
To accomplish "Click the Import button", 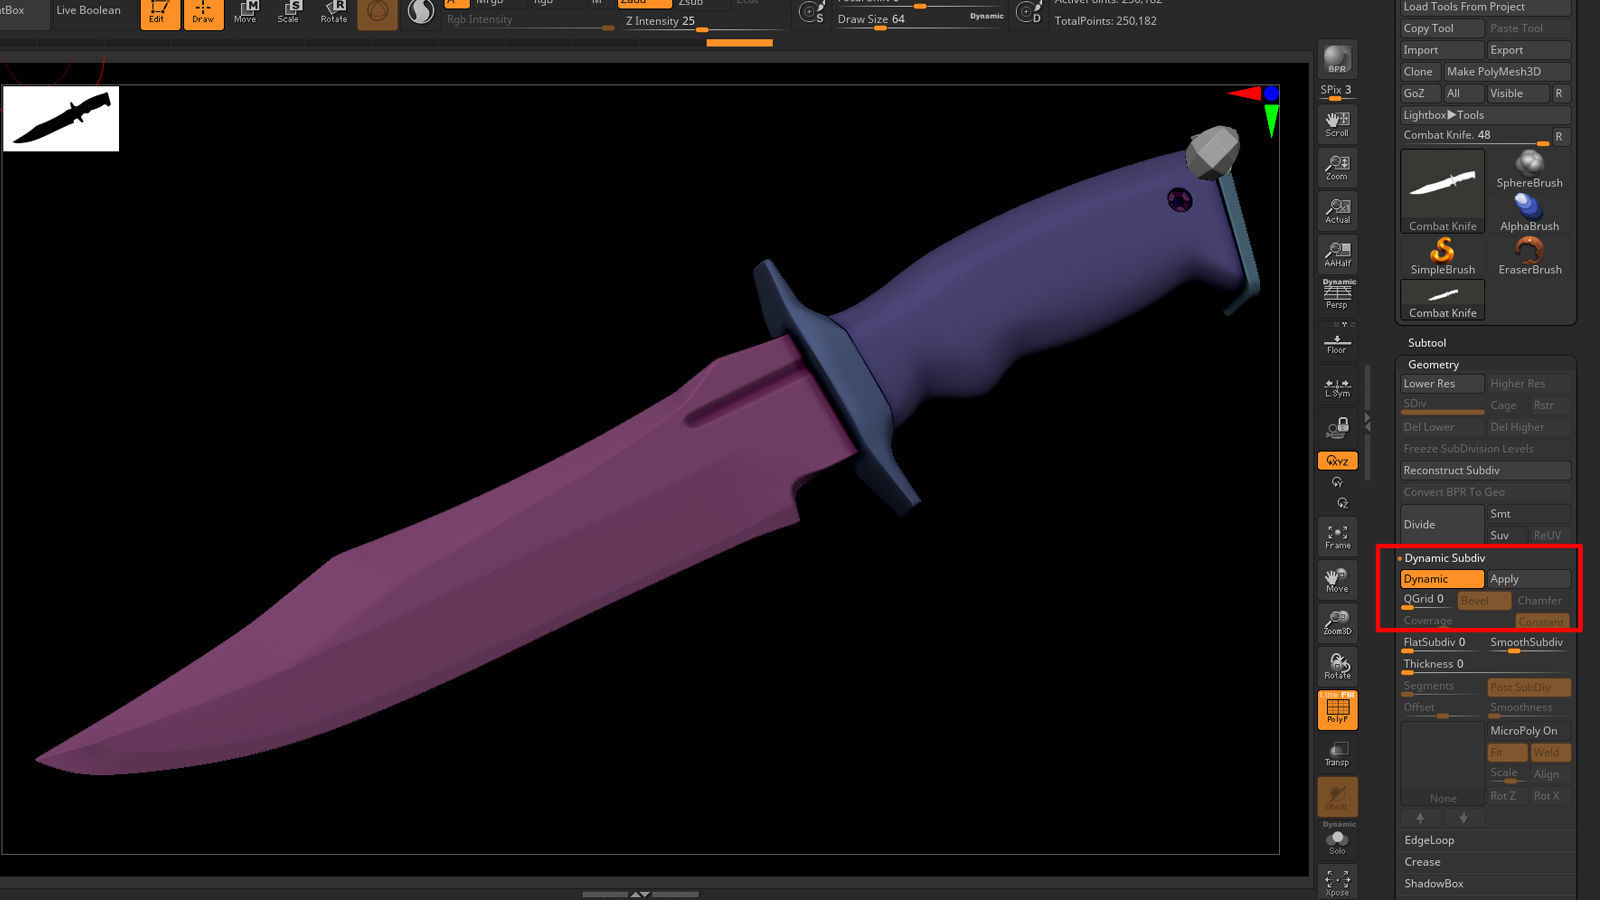I will 1441,50.
